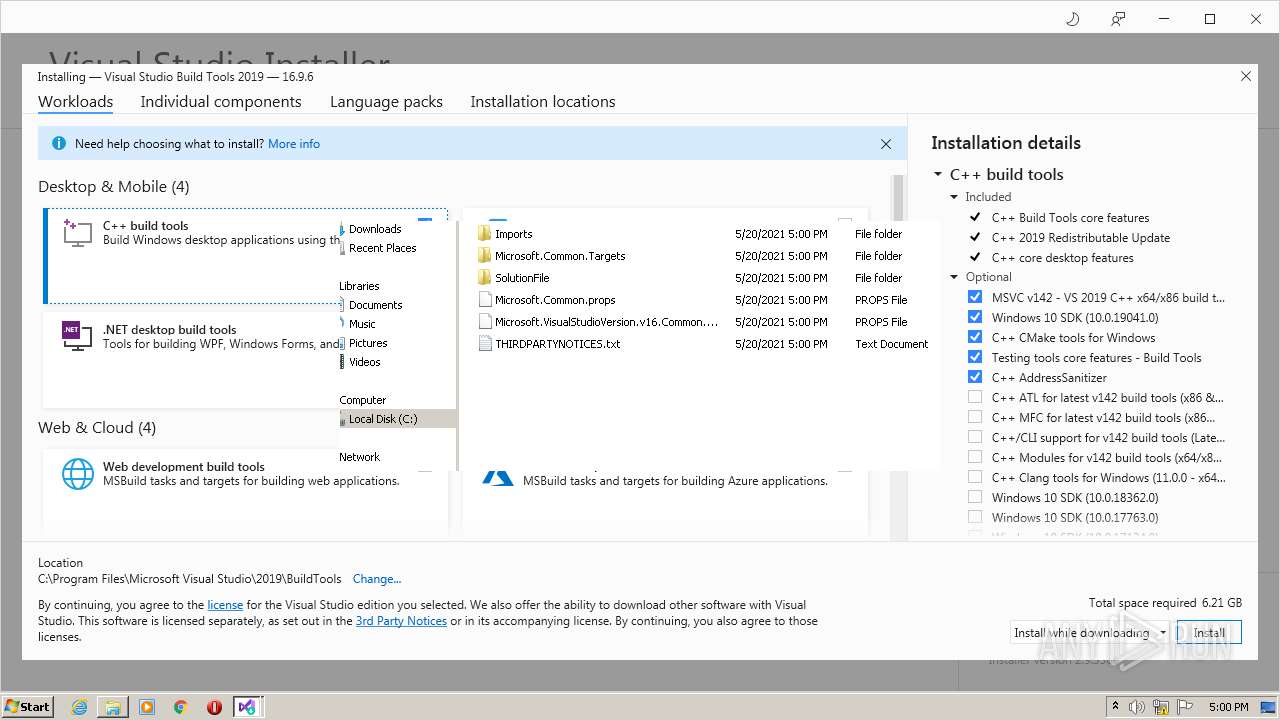Screen dimensions: 1280x720
Task: Open Windows Explorer from the taskbar
Action: pos(113,707)
